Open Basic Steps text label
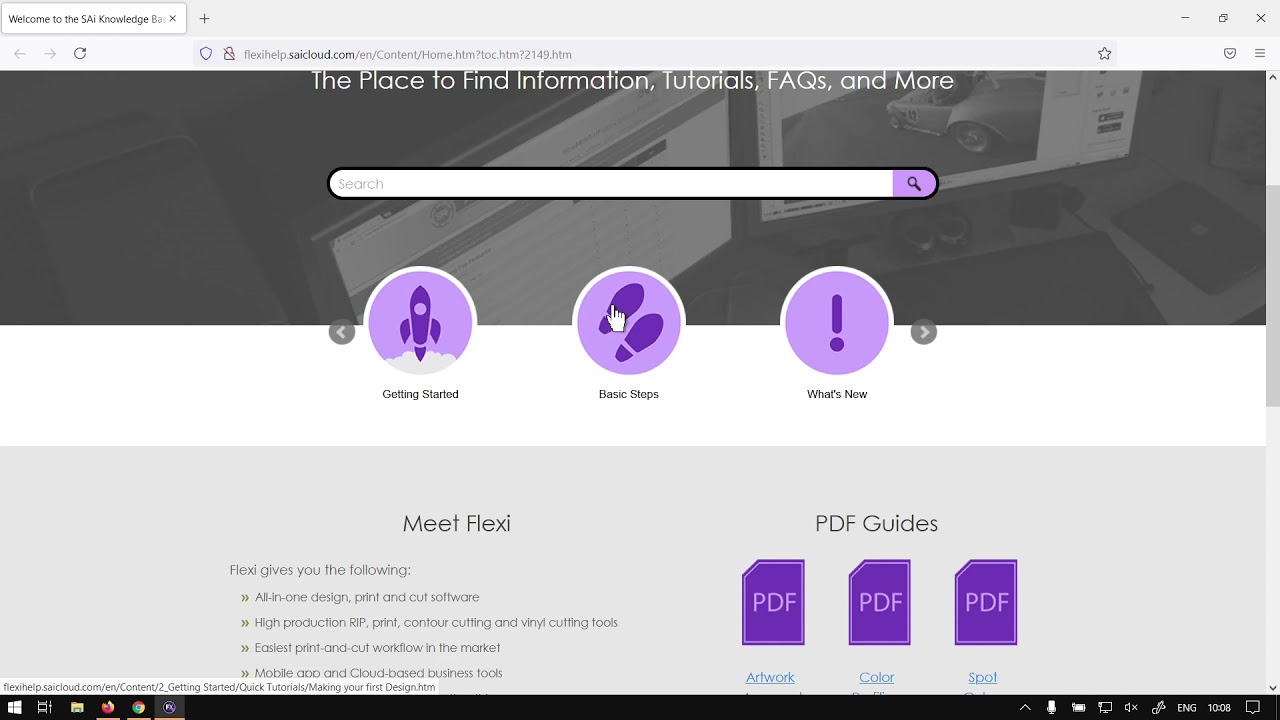 click(x=629, y=394)
